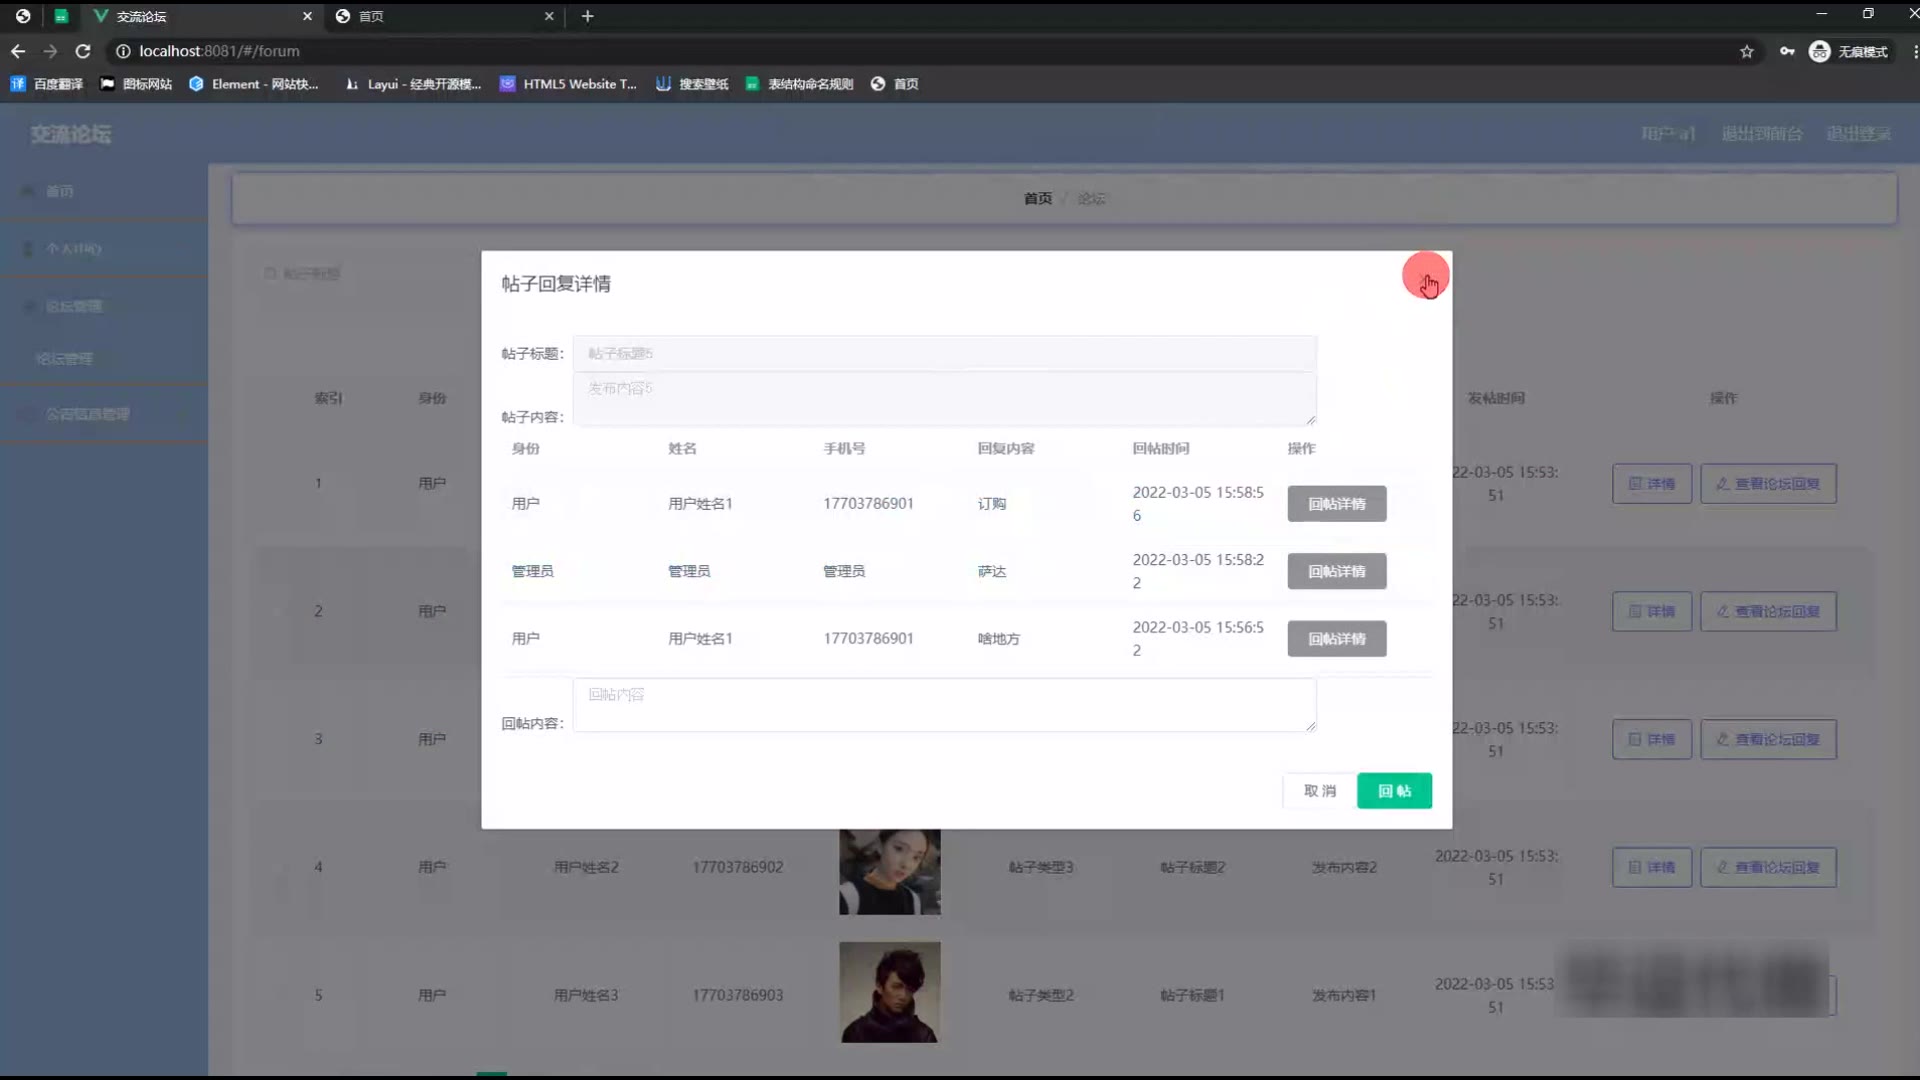
Task: Close the 交流论坛 browser tab
Action: point(307,16)
